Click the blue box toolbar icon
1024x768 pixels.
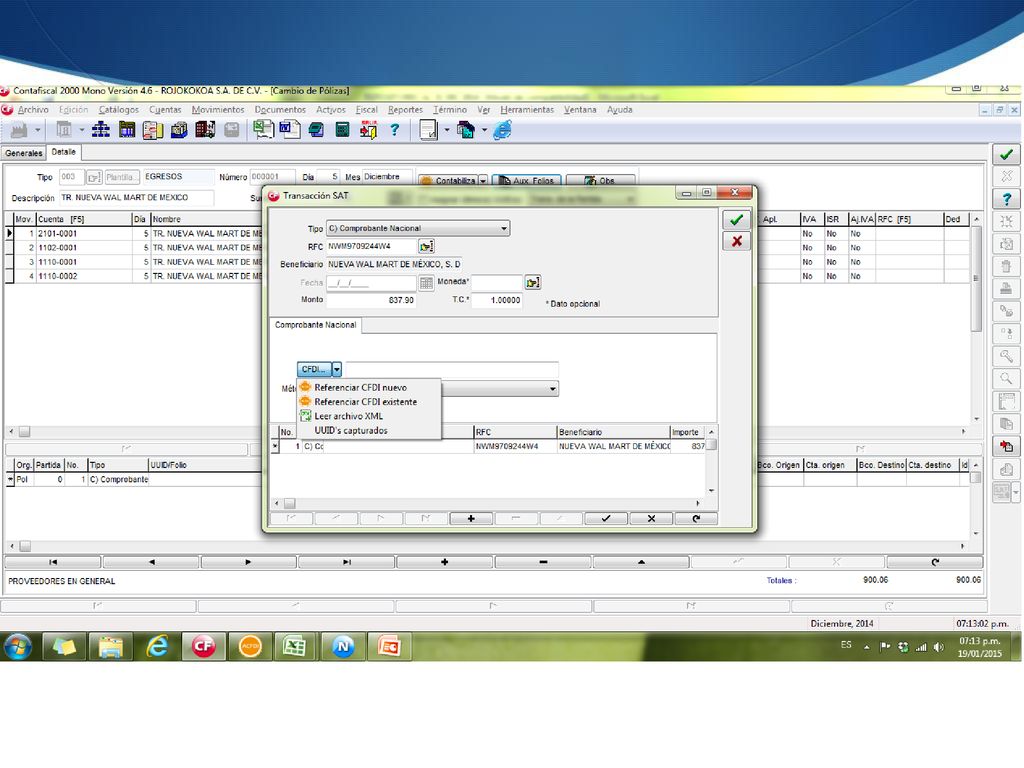click(179, 130)
